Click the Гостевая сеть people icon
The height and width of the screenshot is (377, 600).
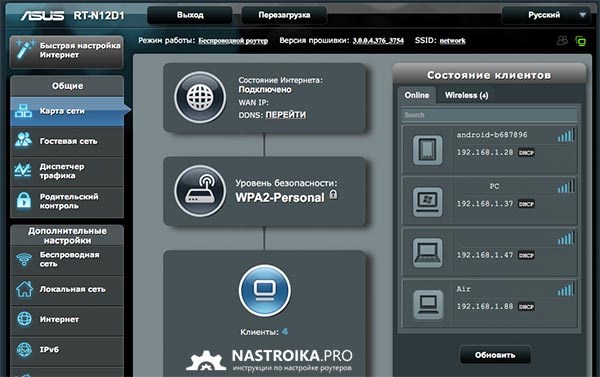[x=23, y=140]
